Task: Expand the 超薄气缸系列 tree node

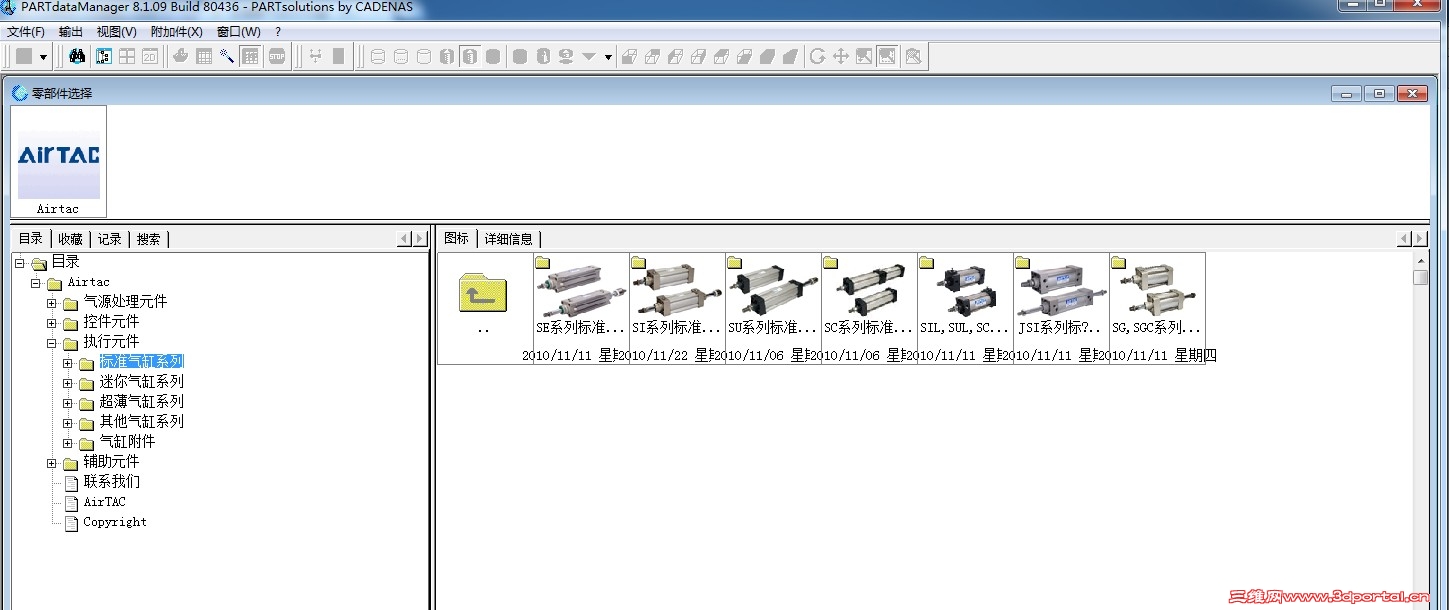Action: [68, 403]
